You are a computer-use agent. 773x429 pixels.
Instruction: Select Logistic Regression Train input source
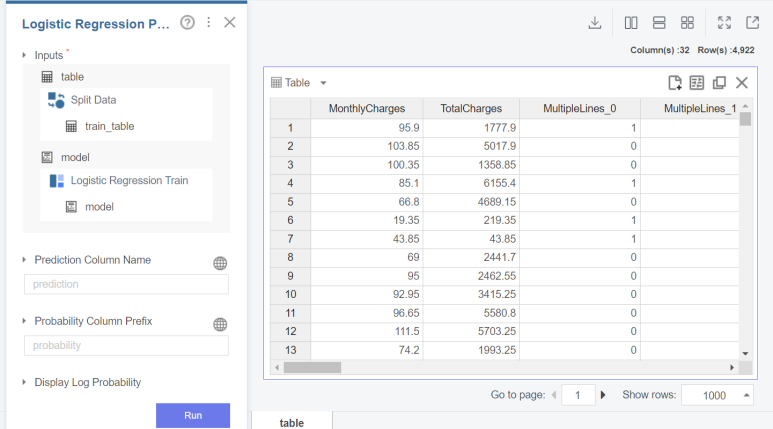tap(129, 181)
